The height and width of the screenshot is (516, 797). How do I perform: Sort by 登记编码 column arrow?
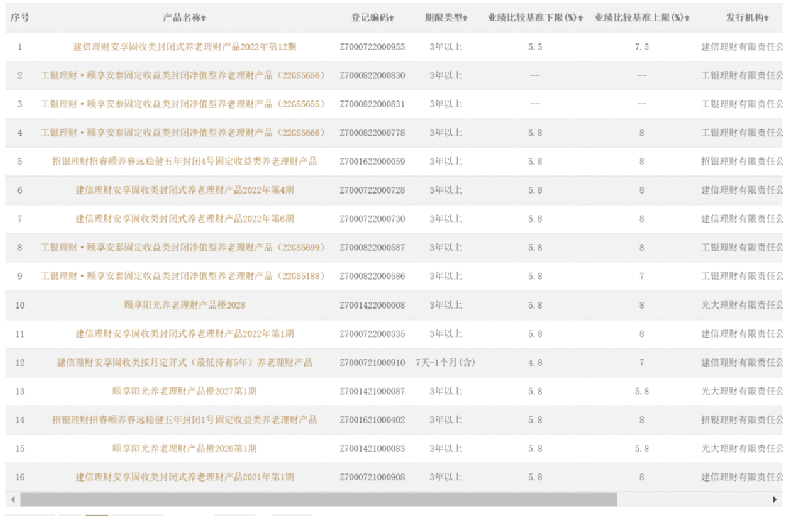[392, 19]
